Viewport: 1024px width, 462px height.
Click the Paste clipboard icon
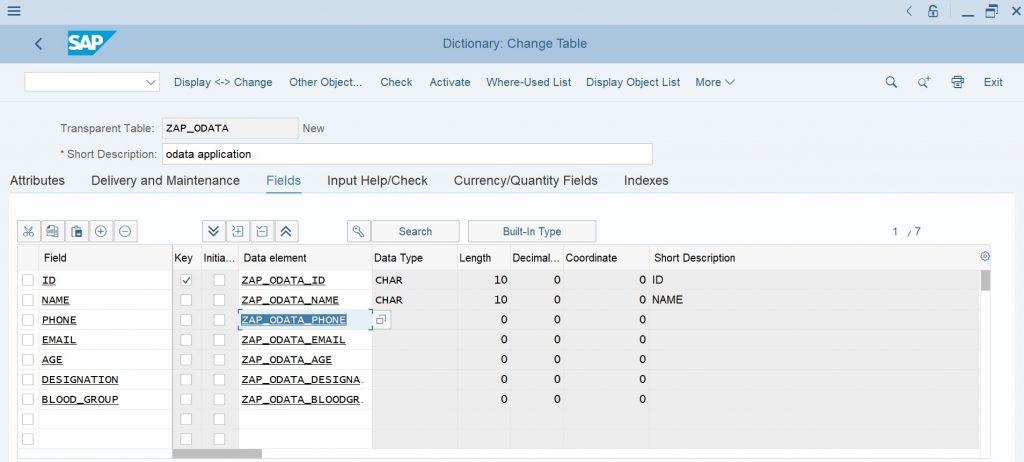pos(76,231)
